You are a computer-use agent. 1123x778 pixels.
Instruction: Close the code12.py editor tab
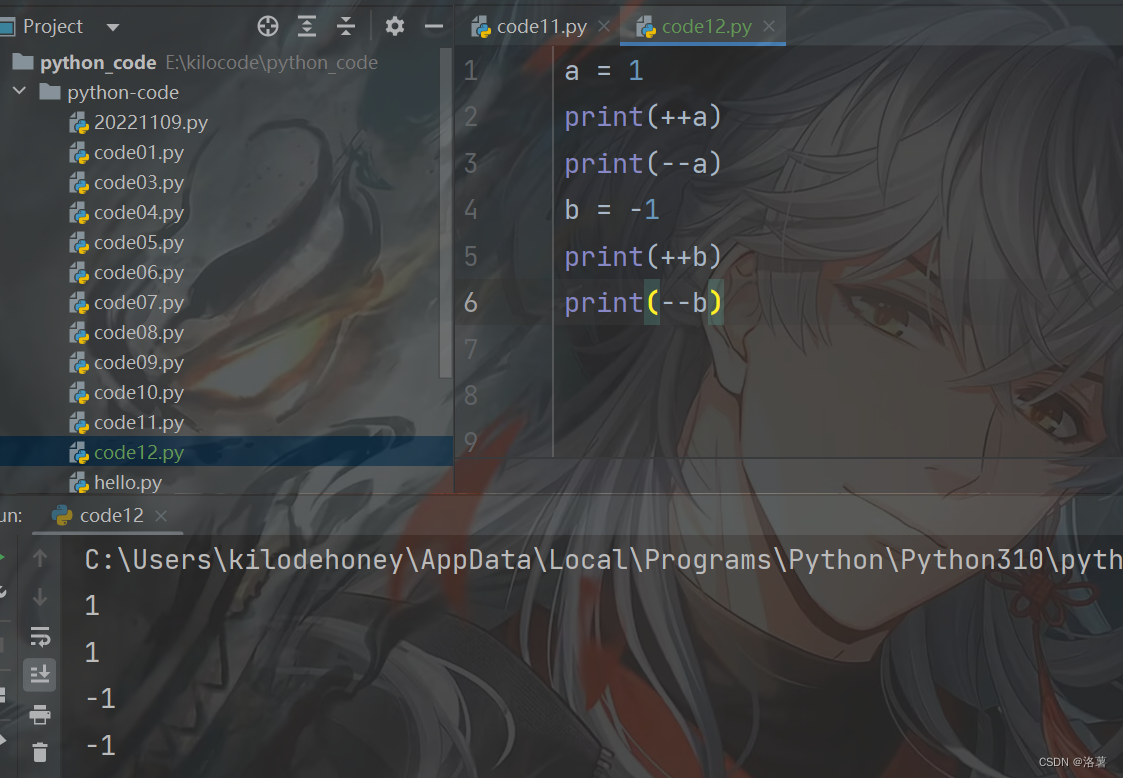(769, 27)
